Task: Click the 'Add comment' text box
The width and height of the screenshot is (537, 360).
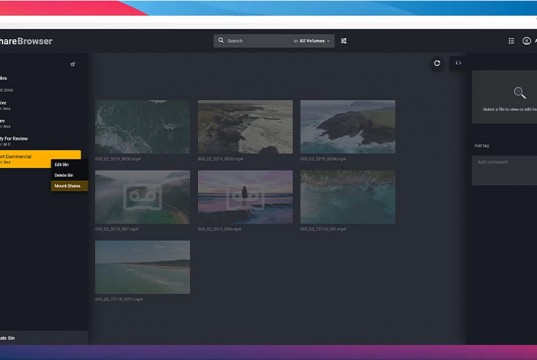Action: 504,170
